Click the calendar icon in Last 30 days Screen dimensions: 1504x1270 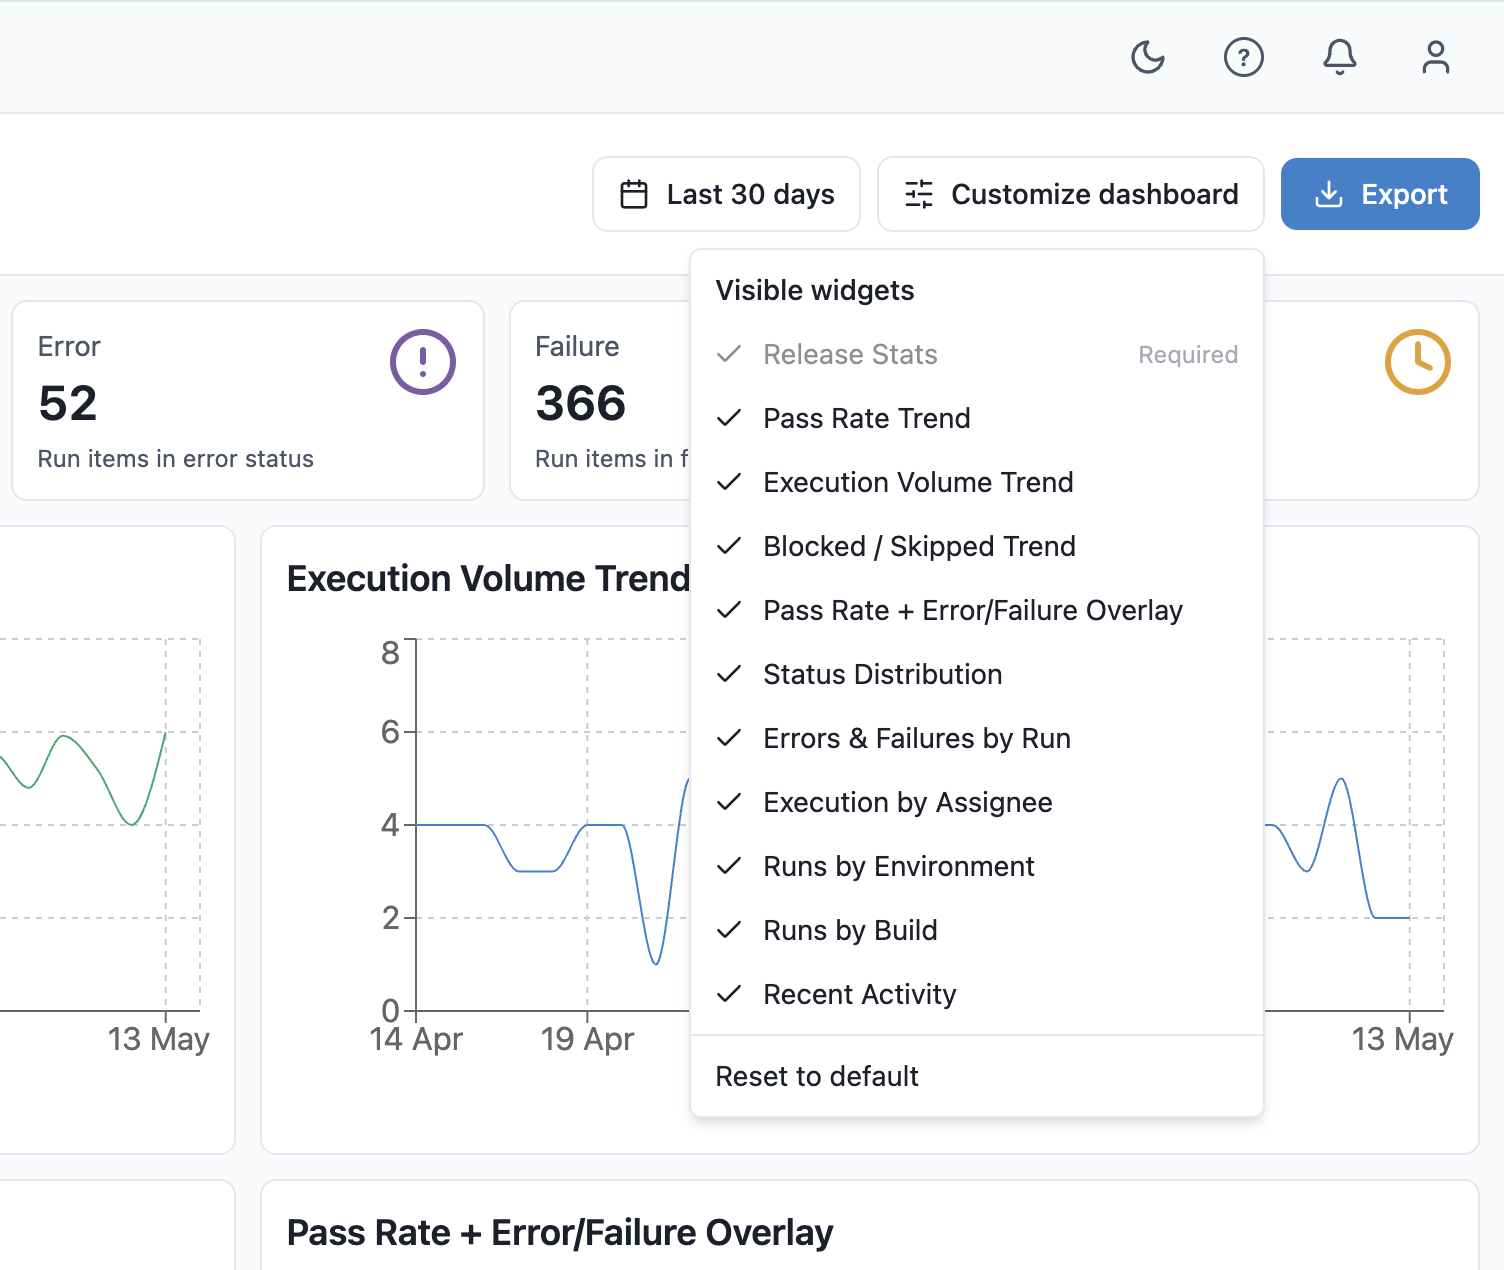pyautogui.click(x=634, y=194)
